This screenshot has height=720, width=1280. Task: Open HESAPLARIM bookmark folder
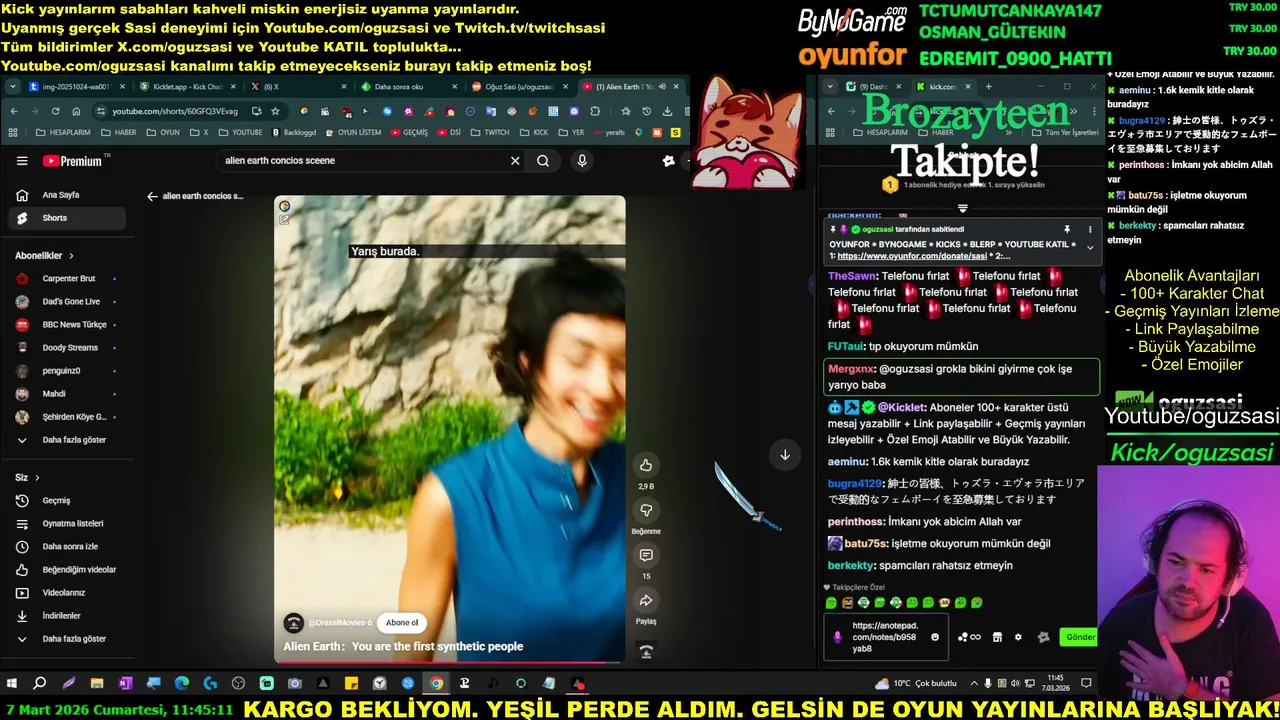(x=62, y=132)
